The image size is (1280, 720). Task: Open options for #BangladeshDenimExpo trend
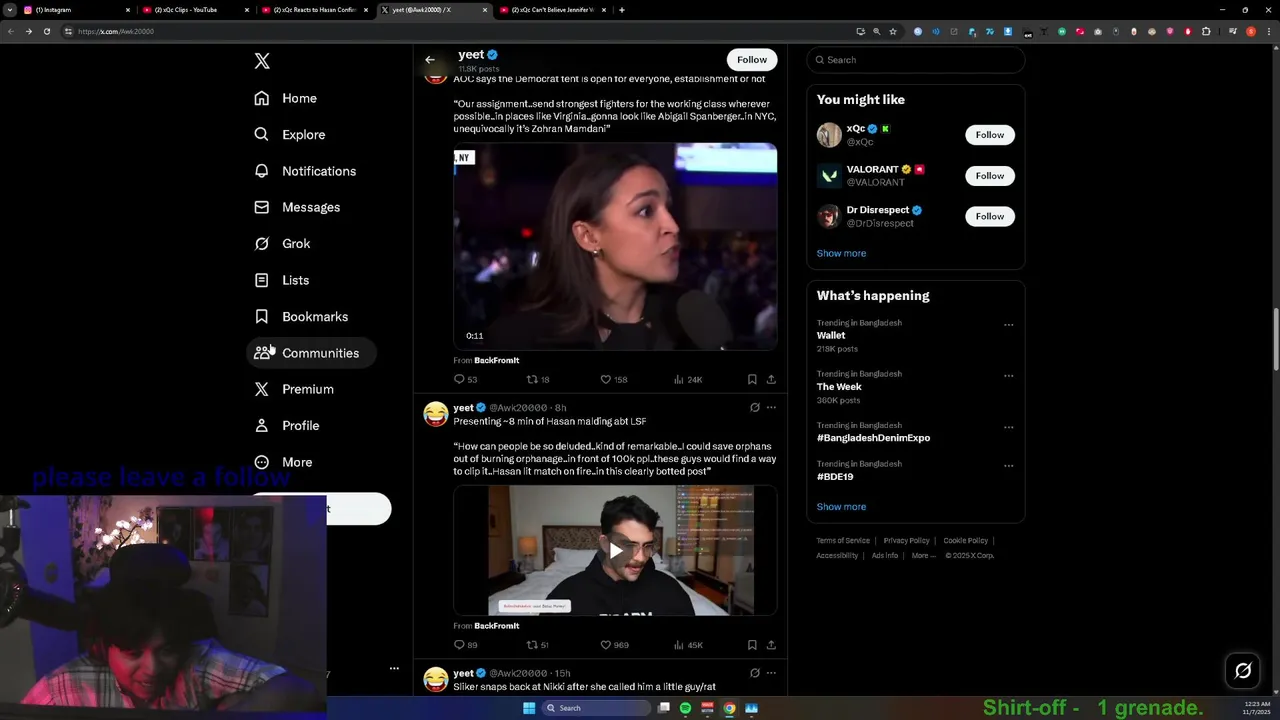(1008, 427)
